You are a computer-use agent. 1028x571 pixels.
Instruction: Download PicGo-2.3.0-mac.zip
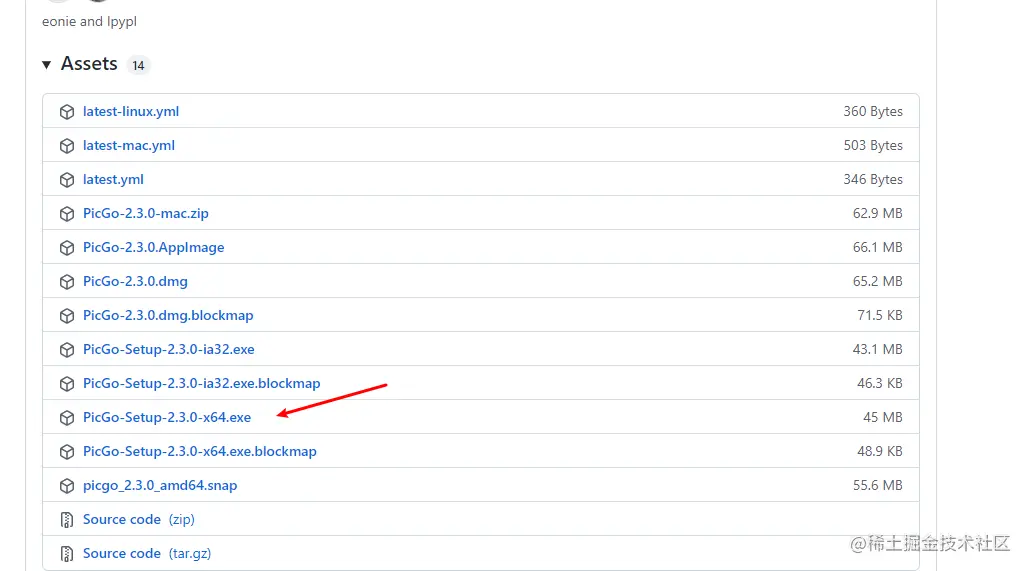(146, 213)
